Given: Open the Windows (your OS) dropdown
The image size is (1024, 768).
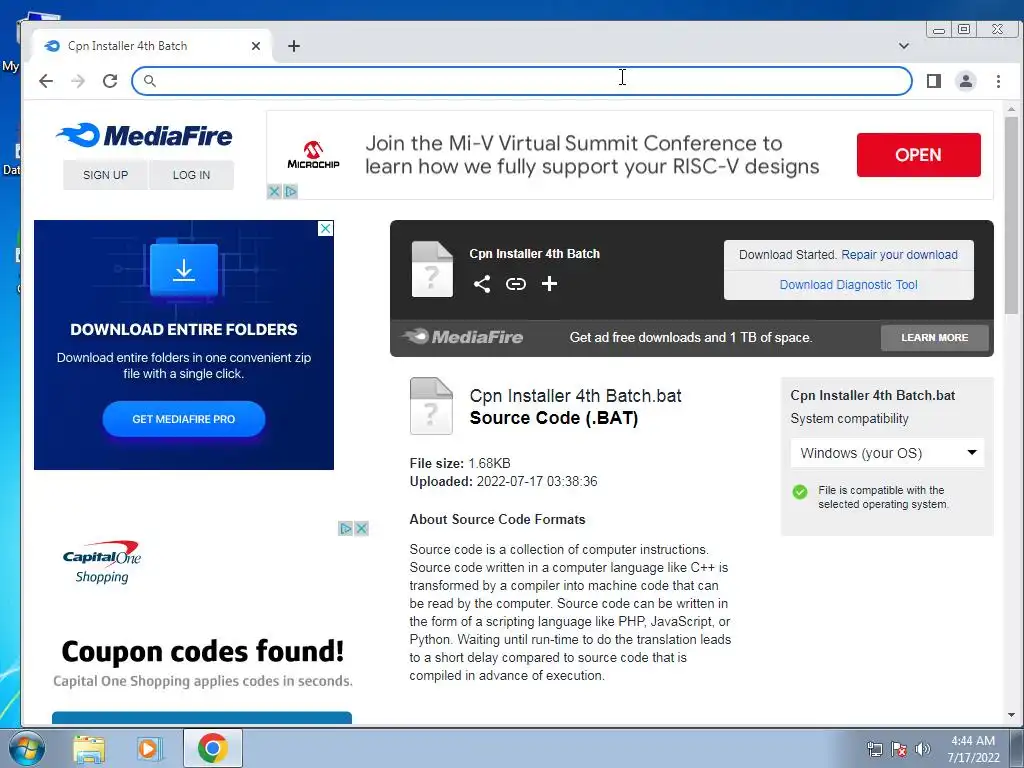Looking at the screenshot, I should point(888,453).
